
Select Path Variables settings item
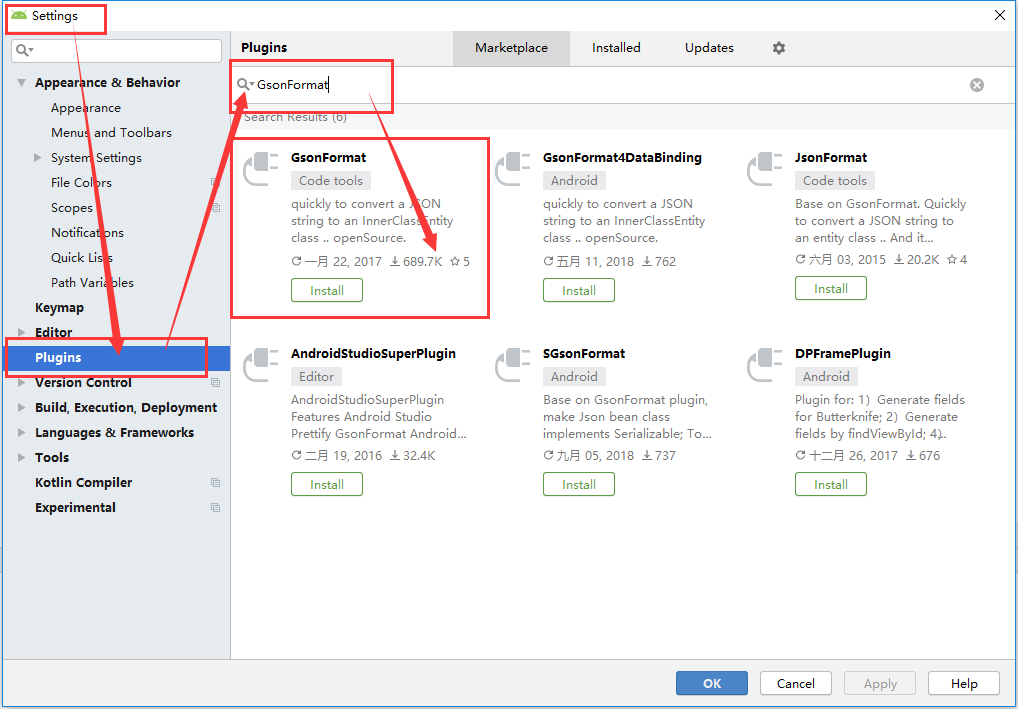(x=92, y=282)
